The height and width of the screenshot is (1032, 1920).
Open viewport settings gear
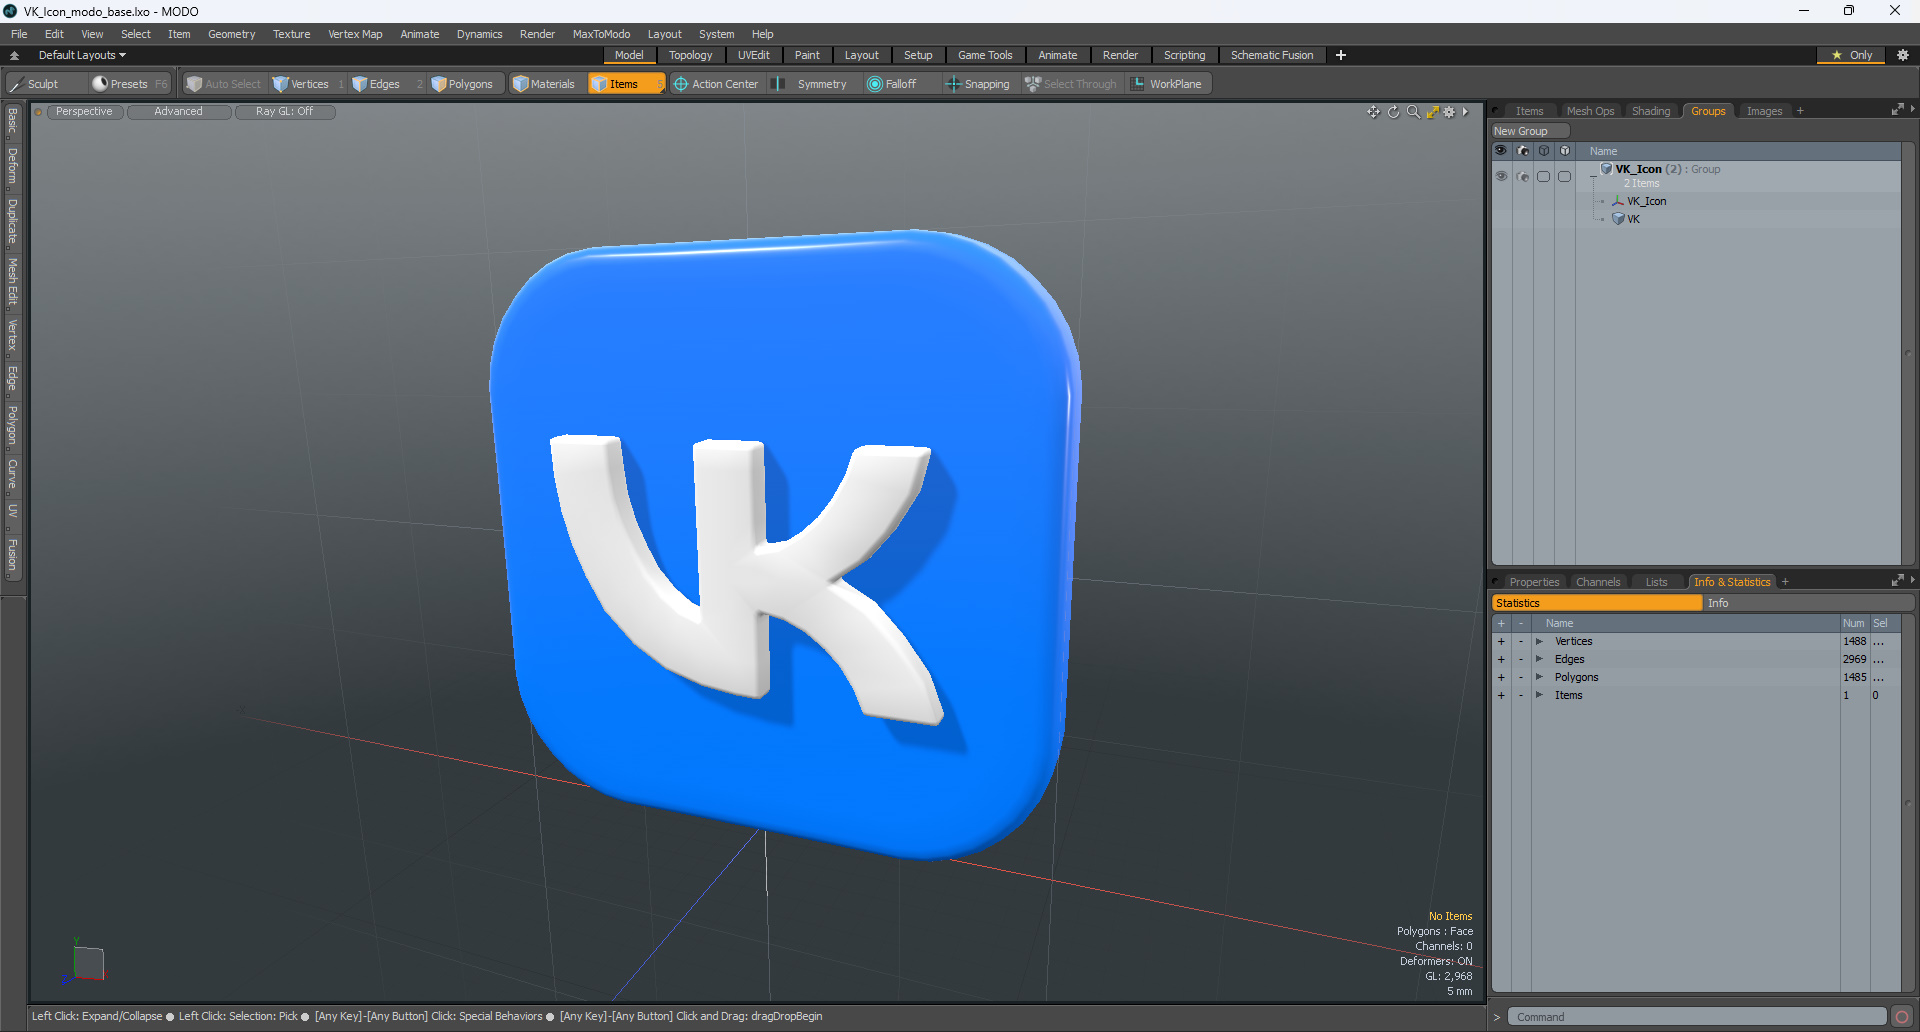[x=1449, y=112]
